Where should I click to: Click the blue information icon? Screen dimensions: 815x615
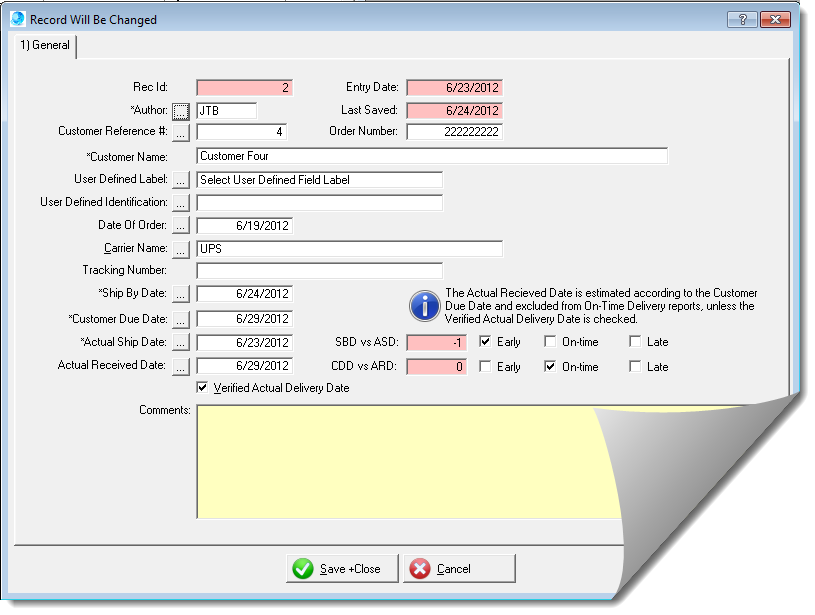425,306
